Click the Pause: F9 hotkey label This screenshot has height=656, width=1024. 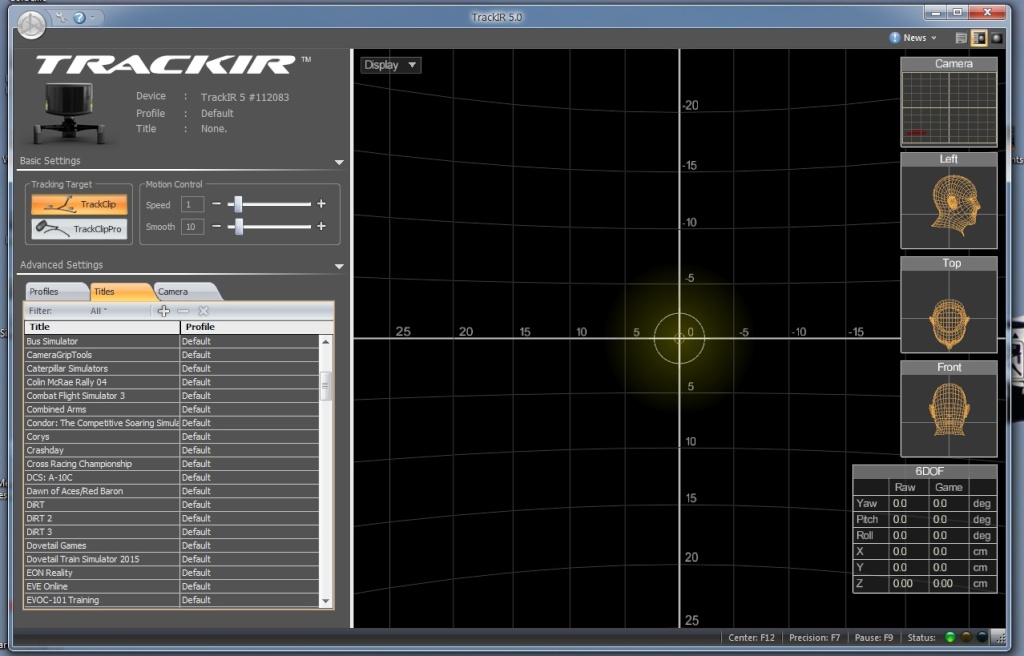[x=874, y=638]
